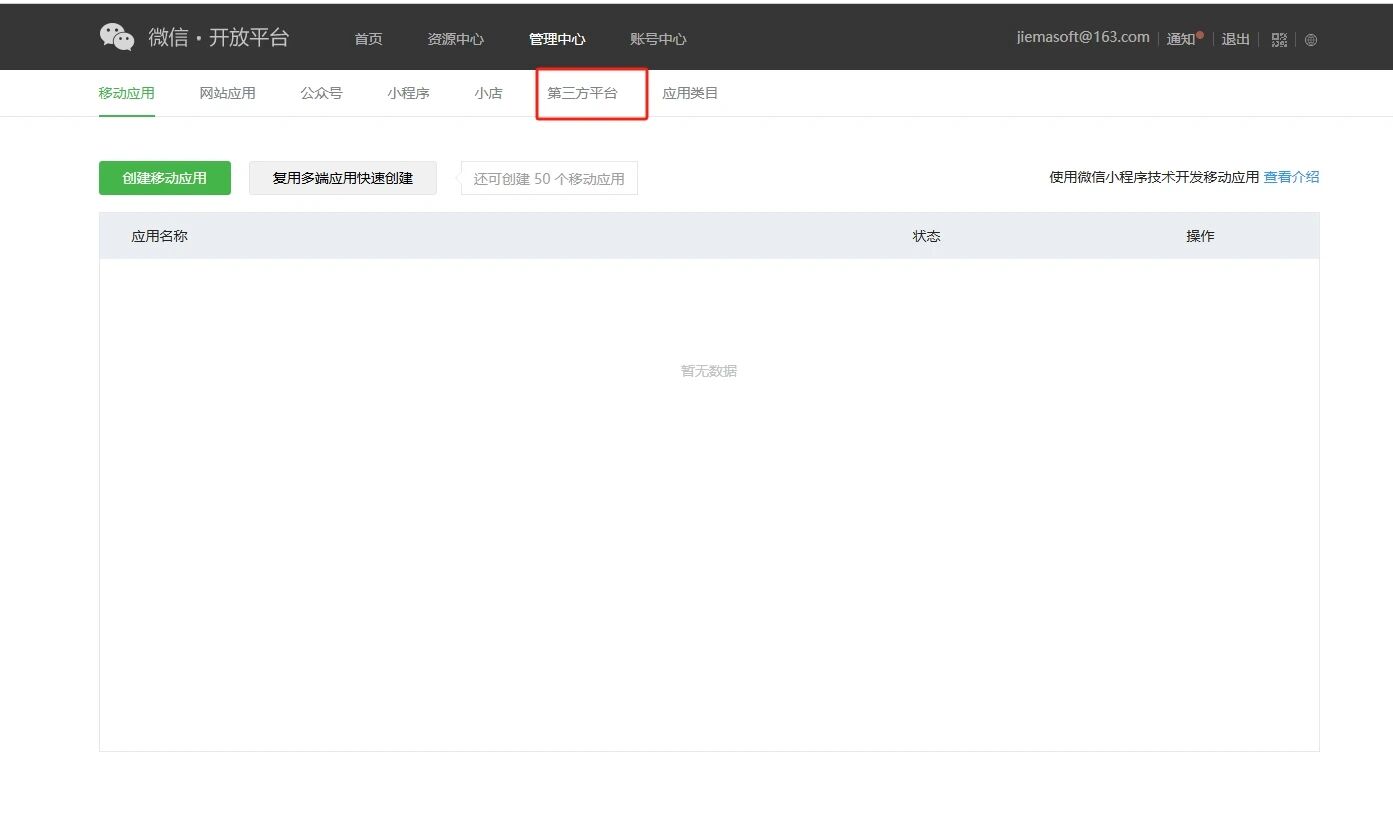This screenshot has height=816, width=1393.
Task: Select 管理中心 in top navigation
Action: point(557,39)
